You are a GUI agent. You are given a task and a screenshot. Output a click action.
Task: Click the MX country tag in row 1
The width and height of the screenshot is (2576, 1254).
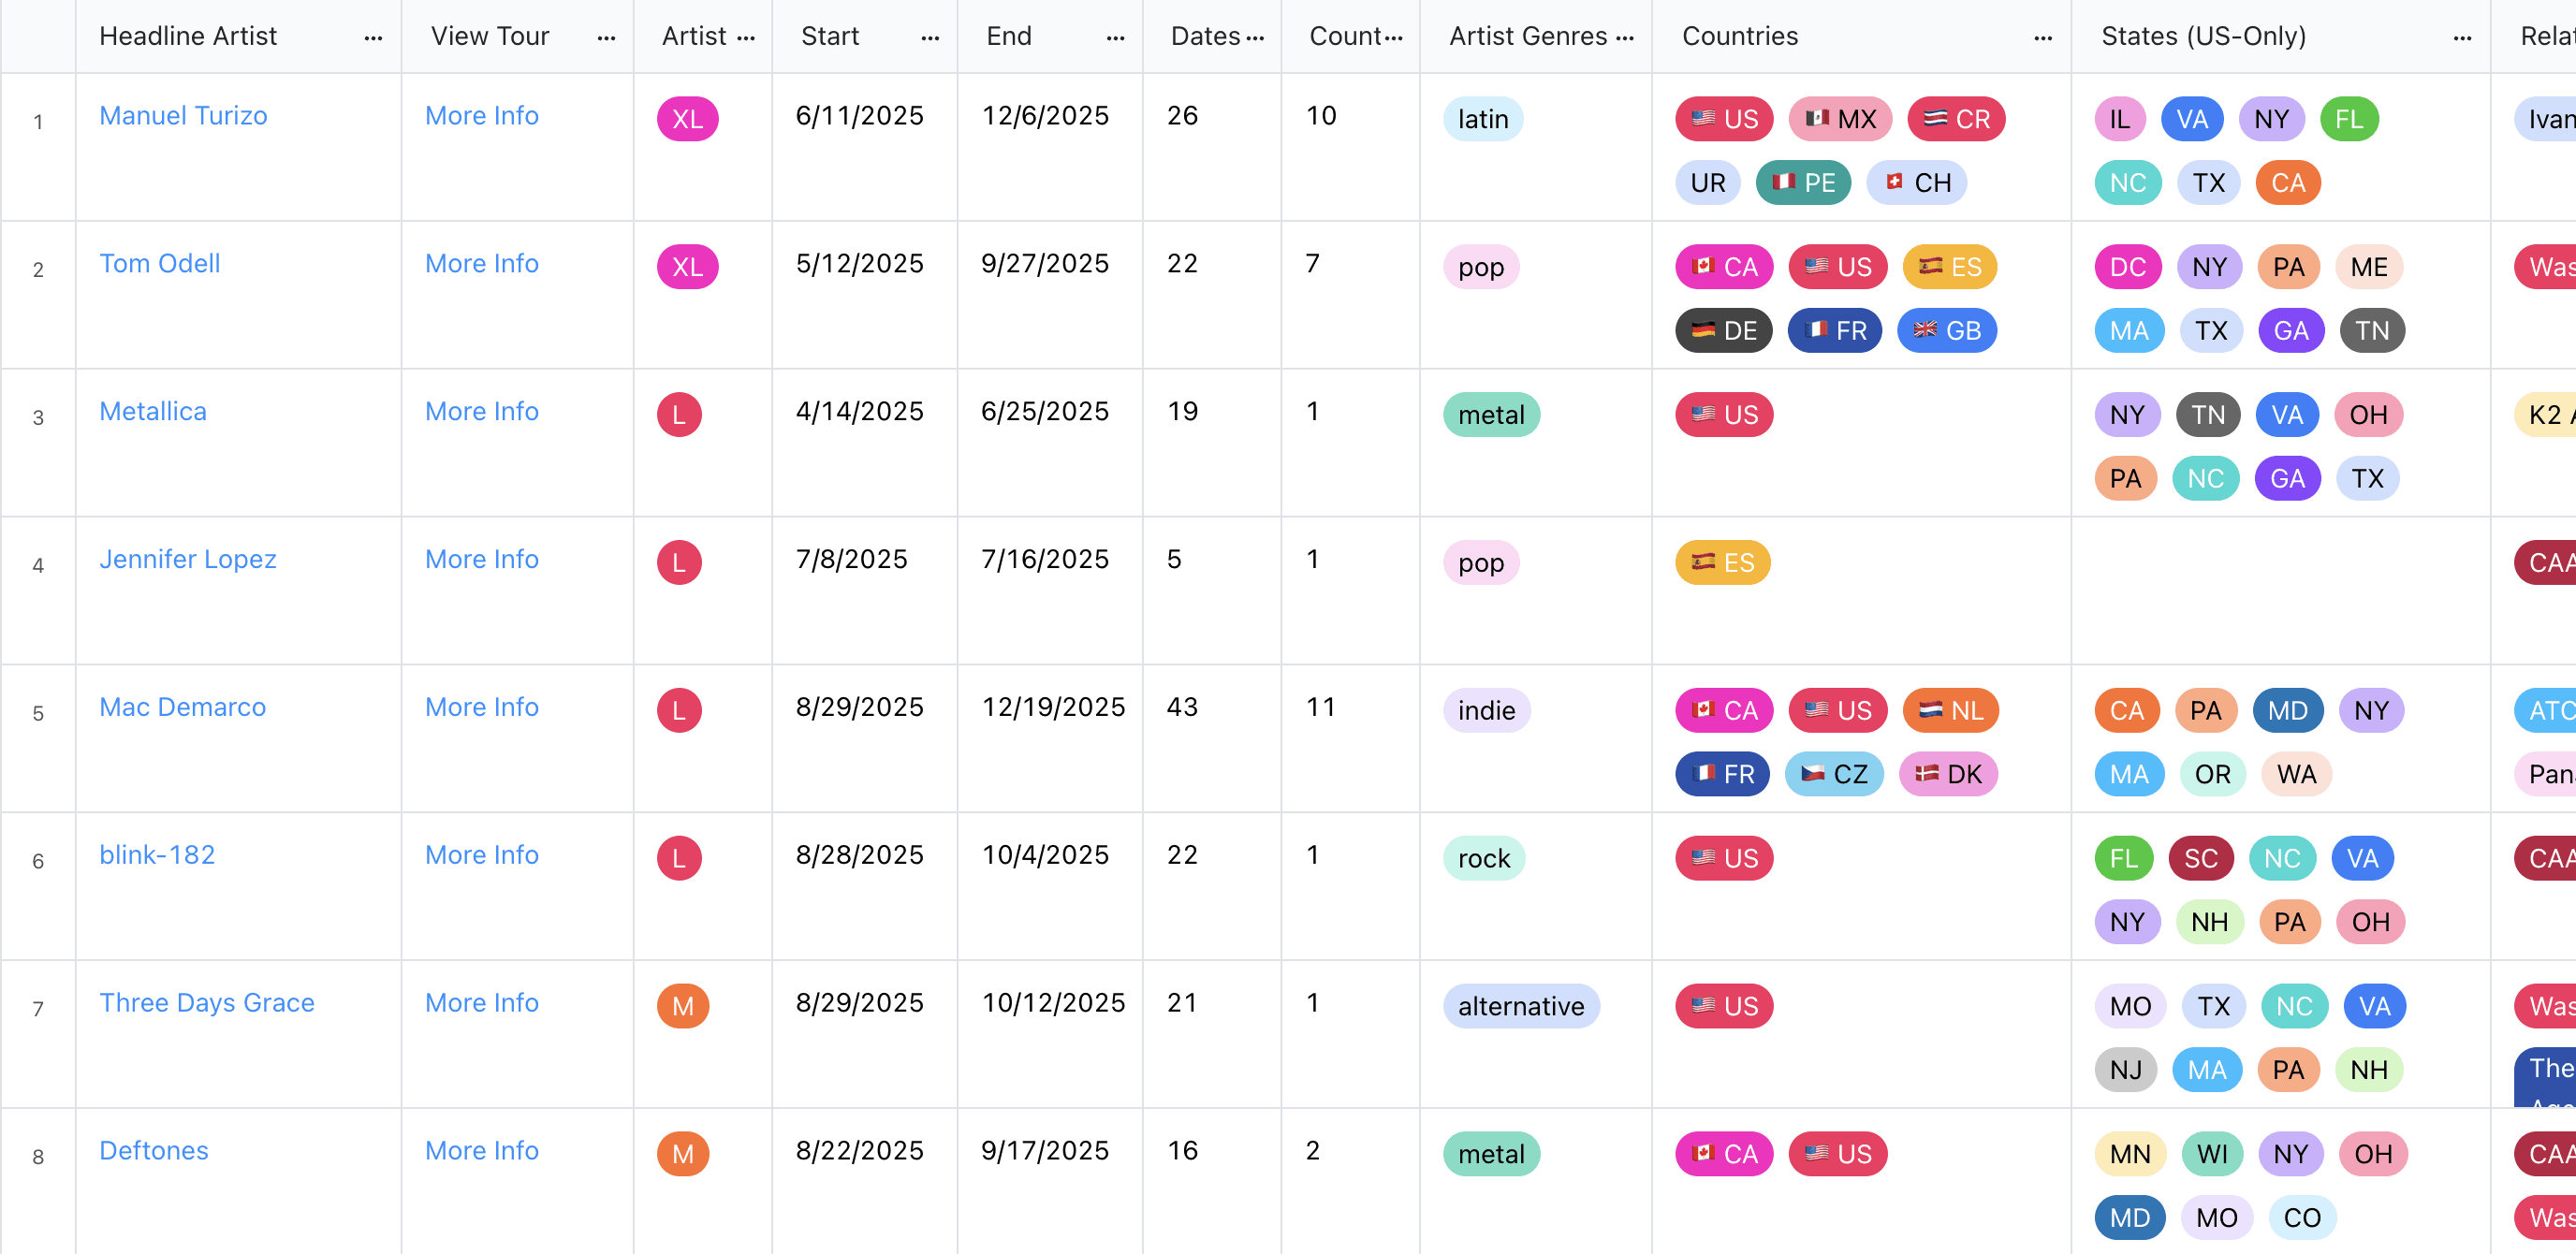(x=1840, y=119)
